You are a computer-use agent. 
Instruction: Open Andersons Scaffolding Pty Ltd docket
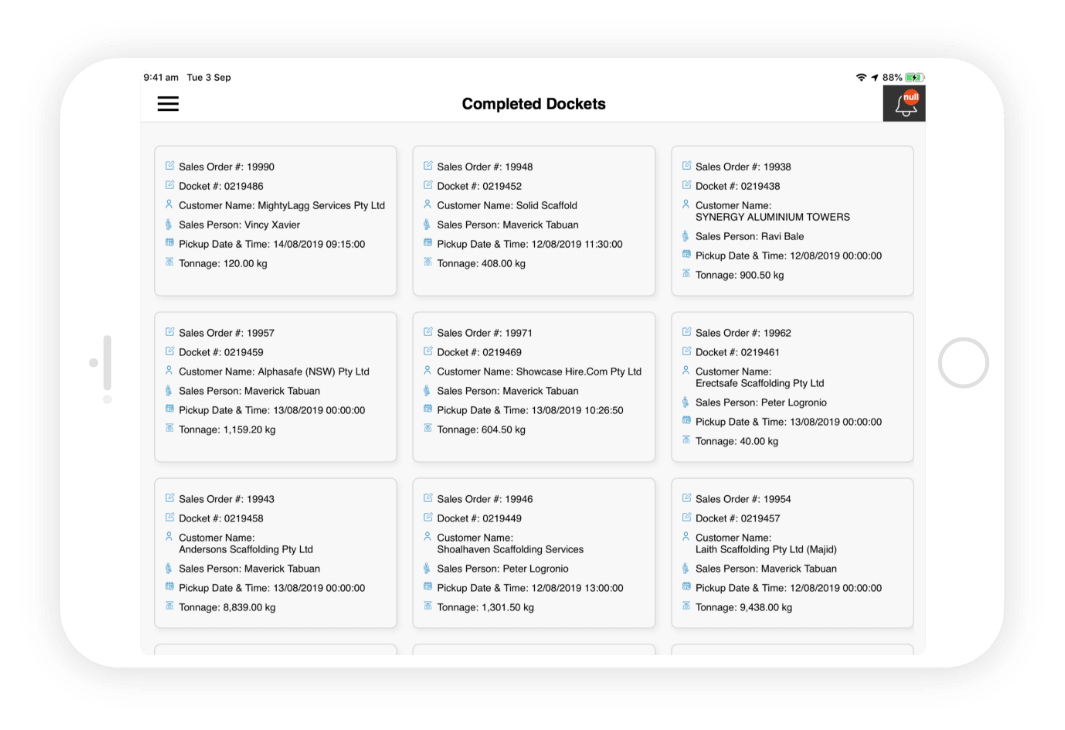tap(275, 553)
